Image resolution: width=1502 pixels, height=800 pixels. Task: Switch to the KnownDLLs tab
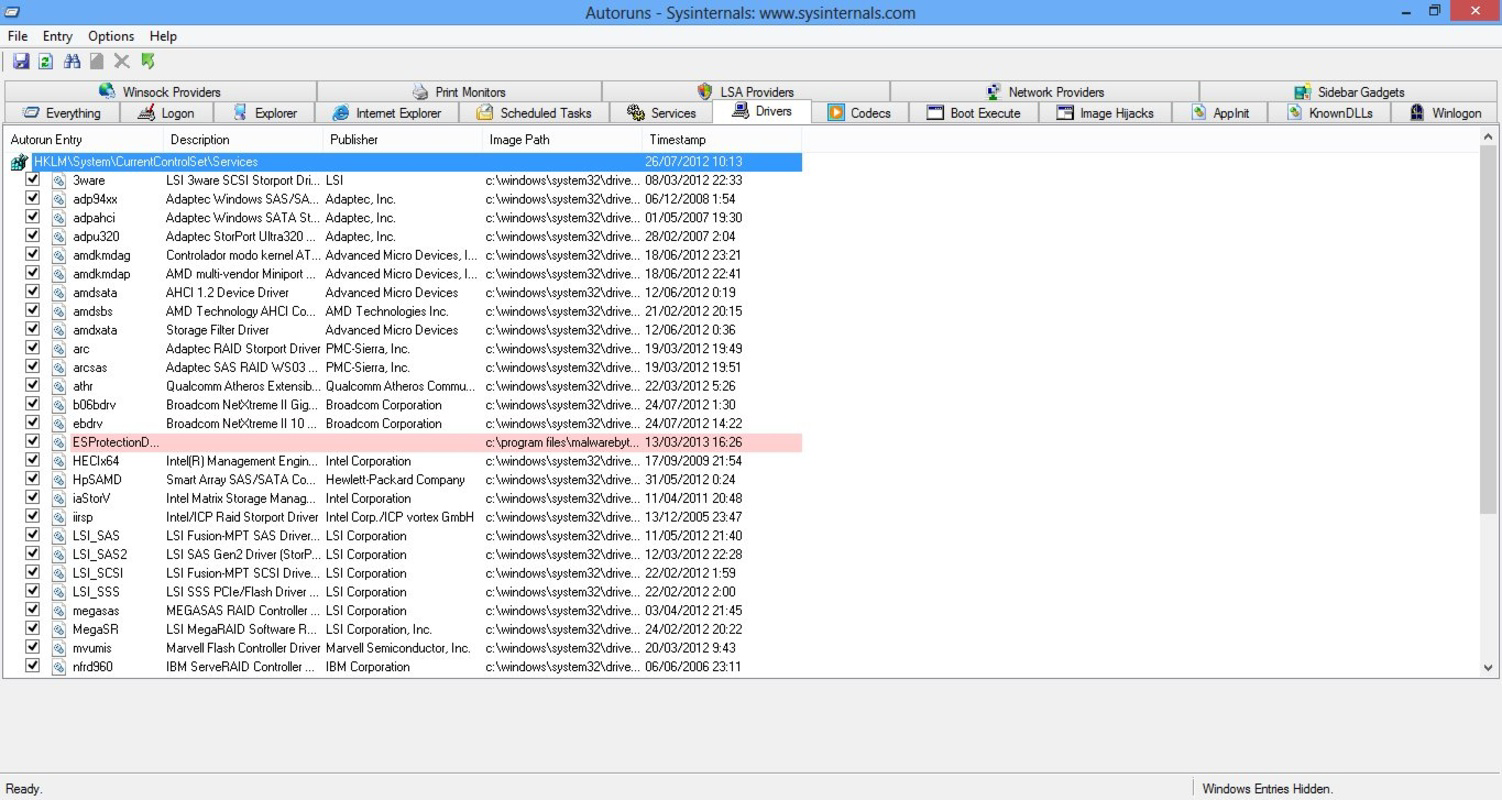1330,113
